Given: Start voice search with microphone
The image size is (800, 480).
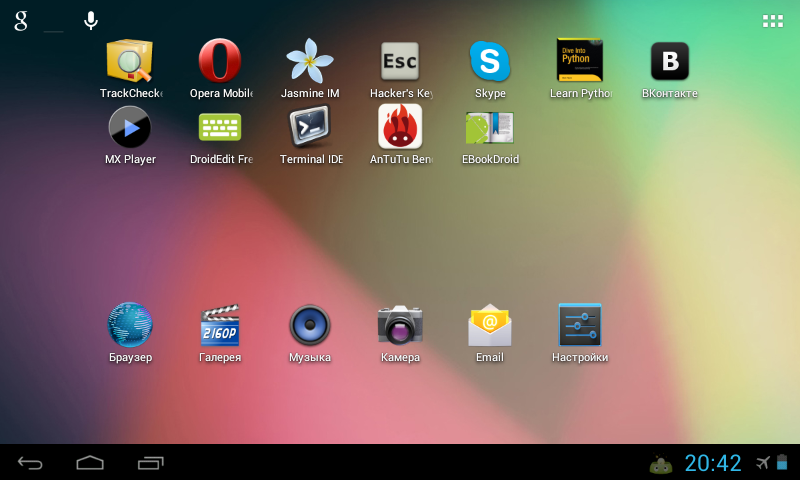Looking at the screenshot, I should pos(91,21).
